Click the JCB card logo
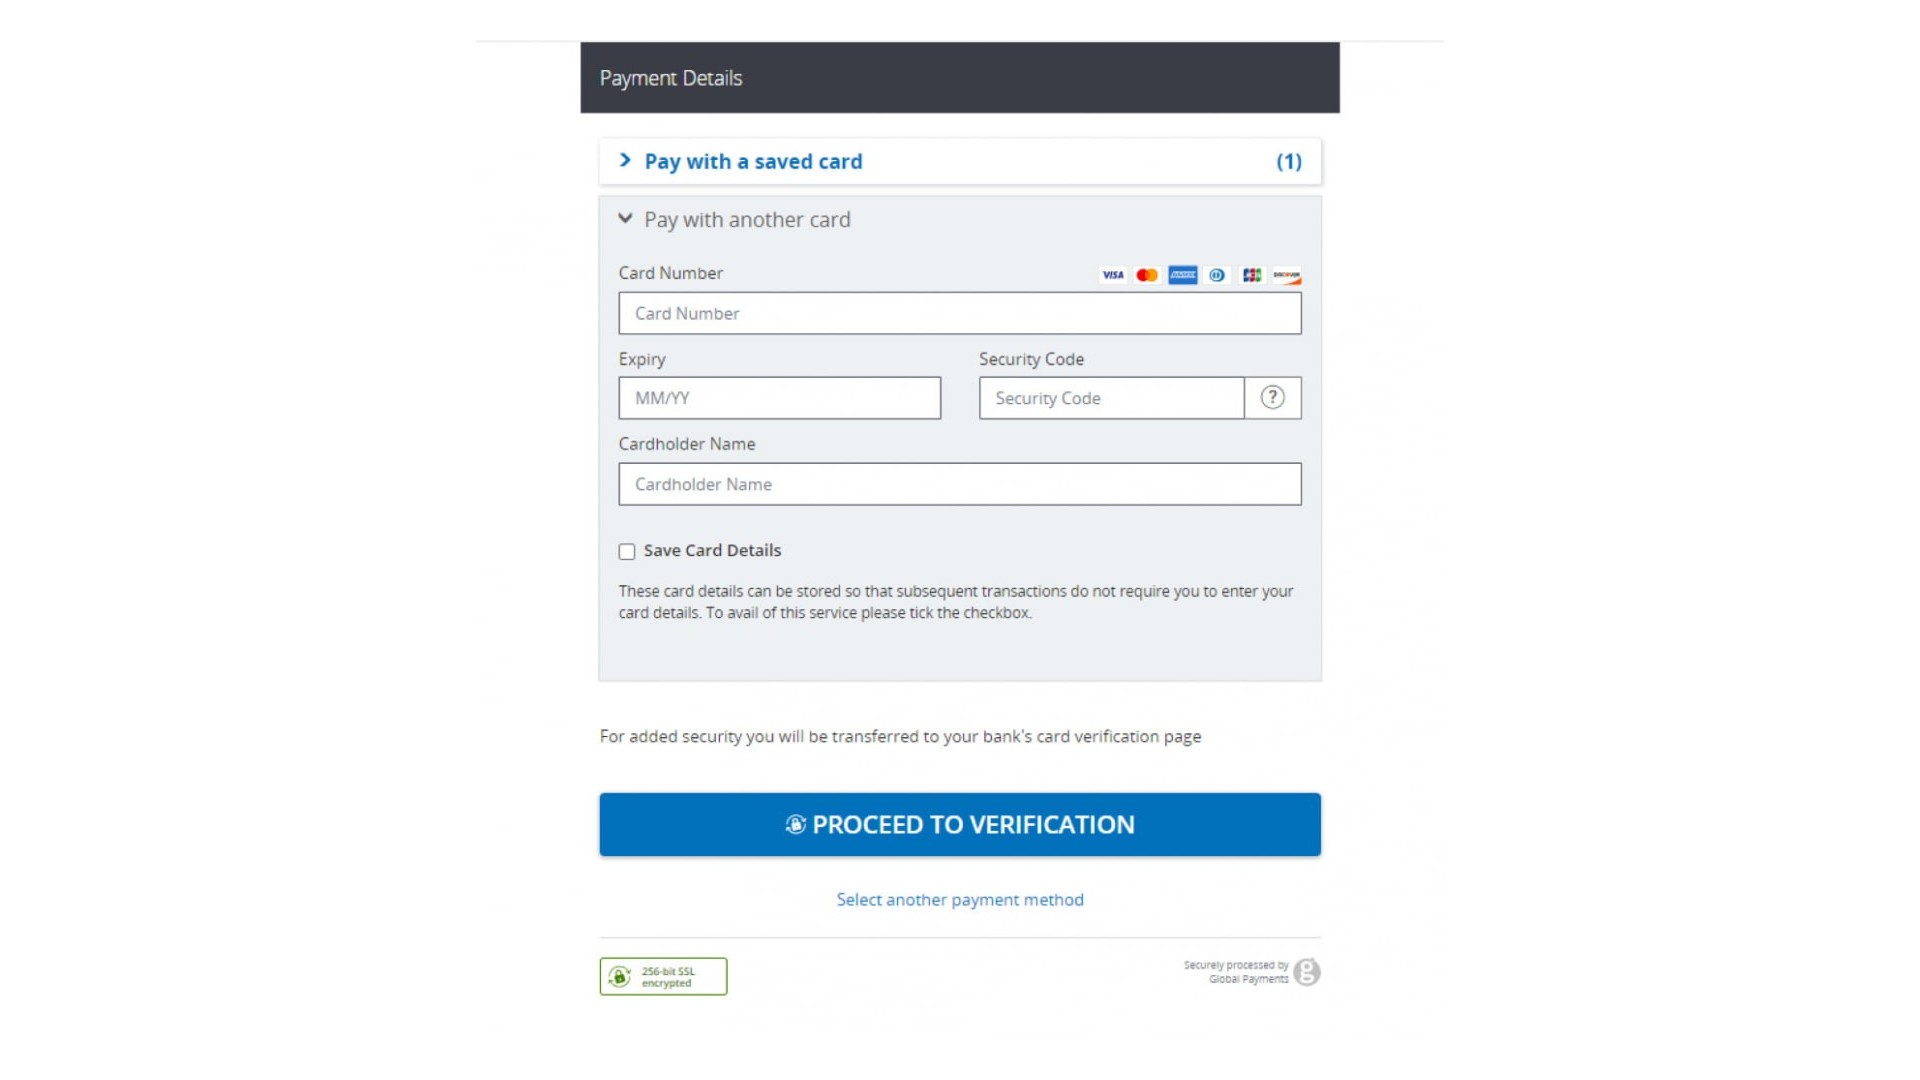The width and height of the screenshot is (1920, 1080). [x=1251, y=275]
